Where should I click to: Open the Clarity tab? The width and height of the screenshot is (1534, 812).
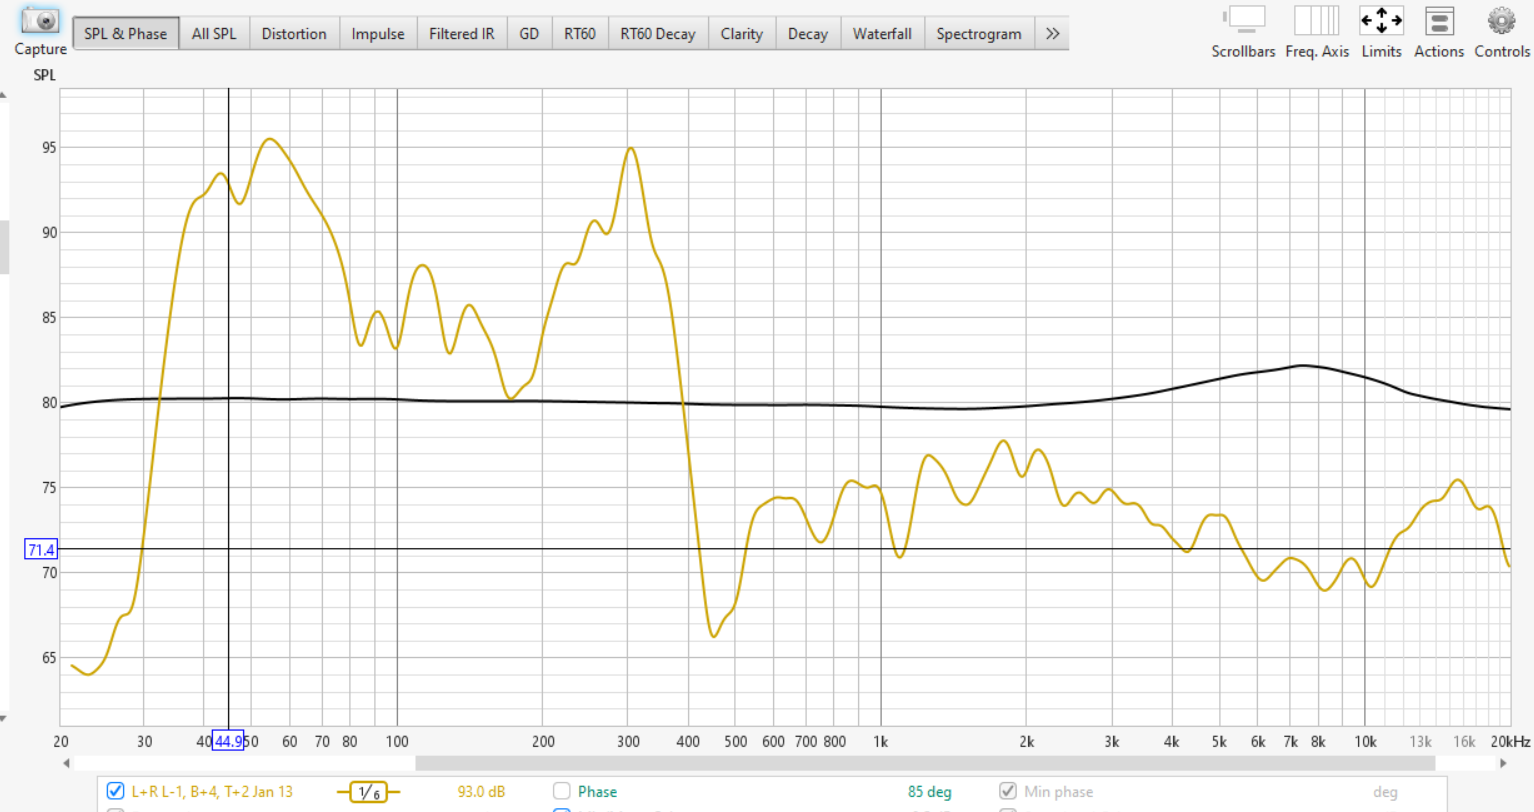point(742,33)
